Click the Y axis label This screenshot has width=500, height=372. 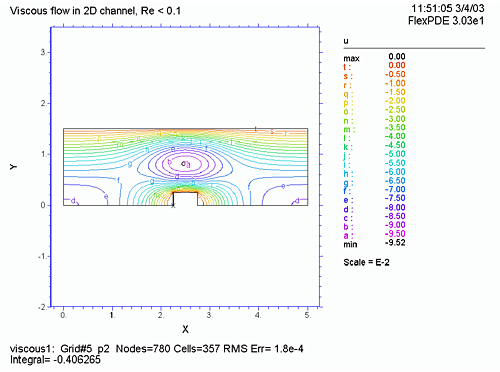(13, 167)
